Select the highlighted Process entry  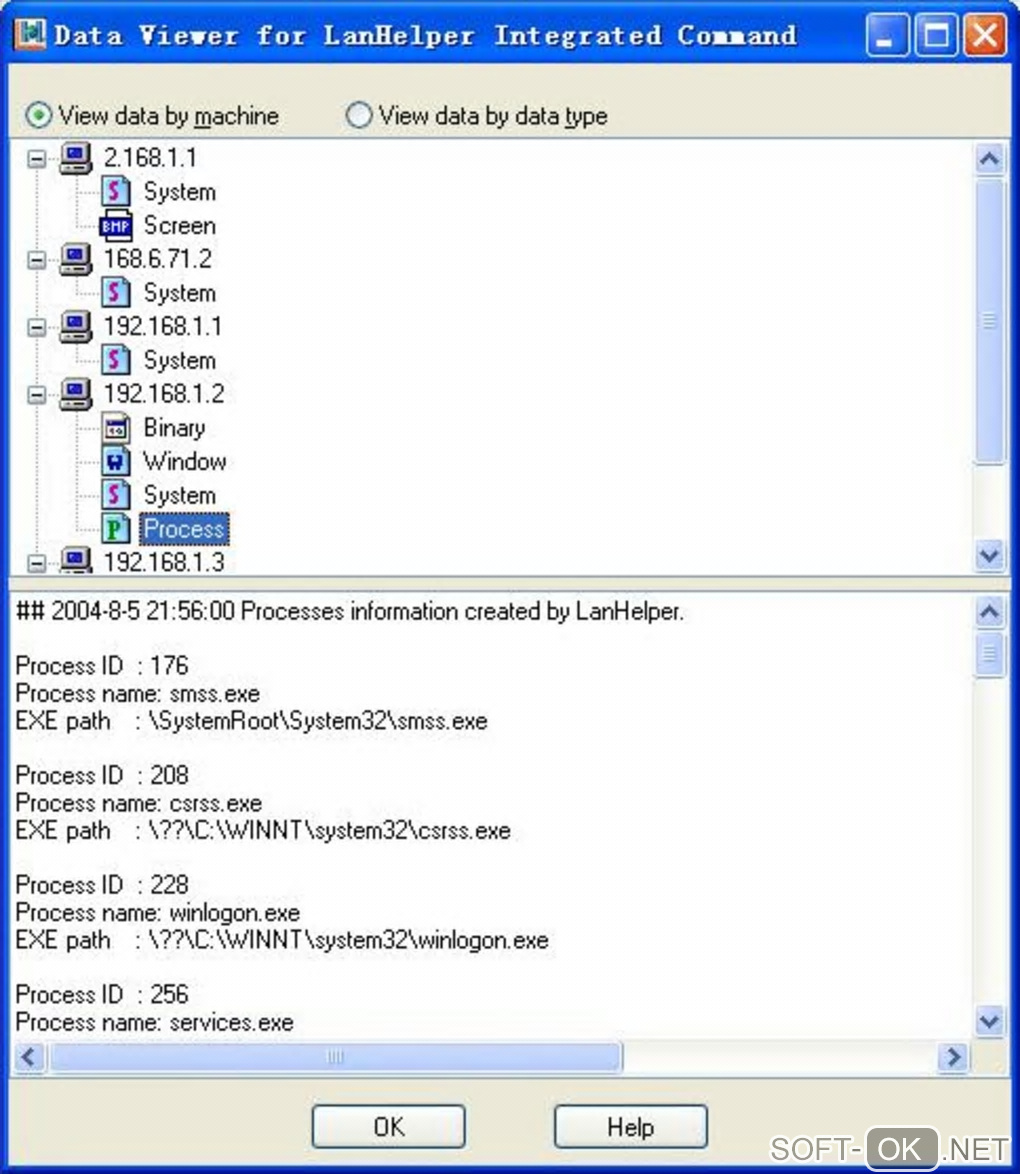184,529
